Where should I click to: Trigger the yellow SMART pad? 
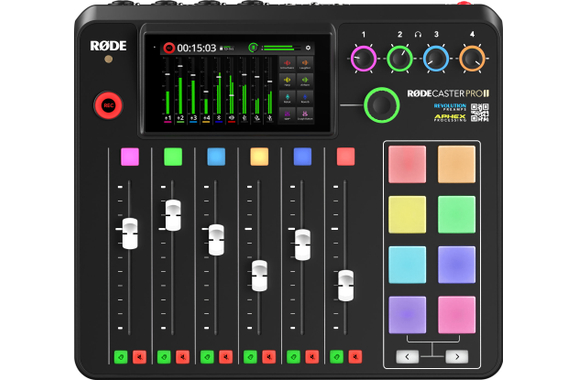point(407,215)
